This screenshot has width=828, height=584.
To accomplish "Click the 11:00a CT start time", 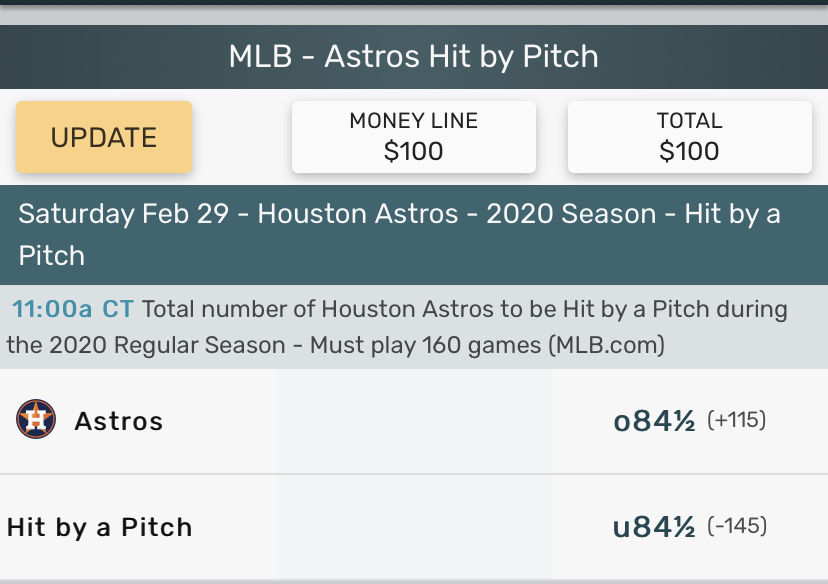I will coord(73,309).
